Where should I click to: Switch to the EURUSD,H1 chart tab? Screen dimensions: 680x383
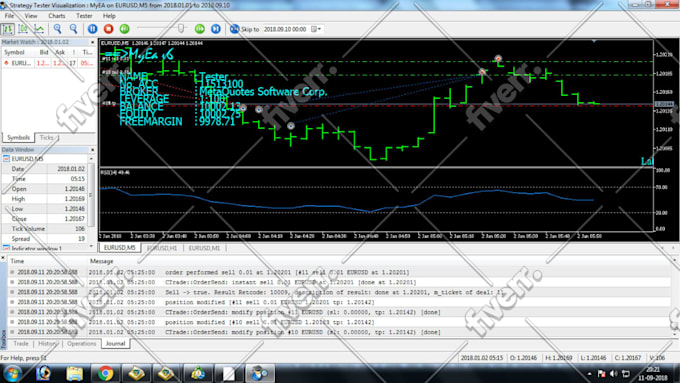pyautogui.click(x=162, y=248)
